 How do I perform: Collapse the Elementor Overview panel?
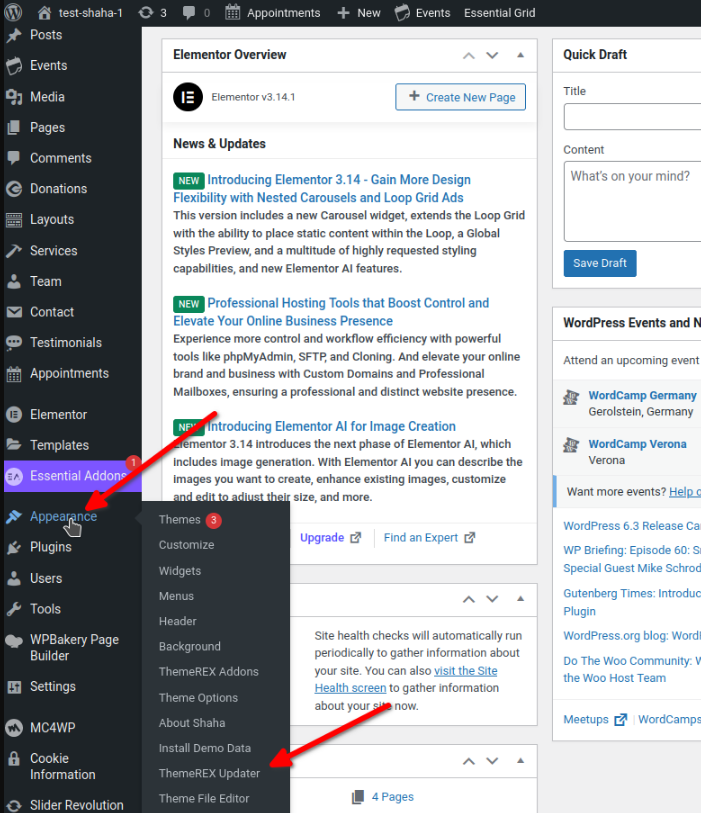click(x=521, y=55)
